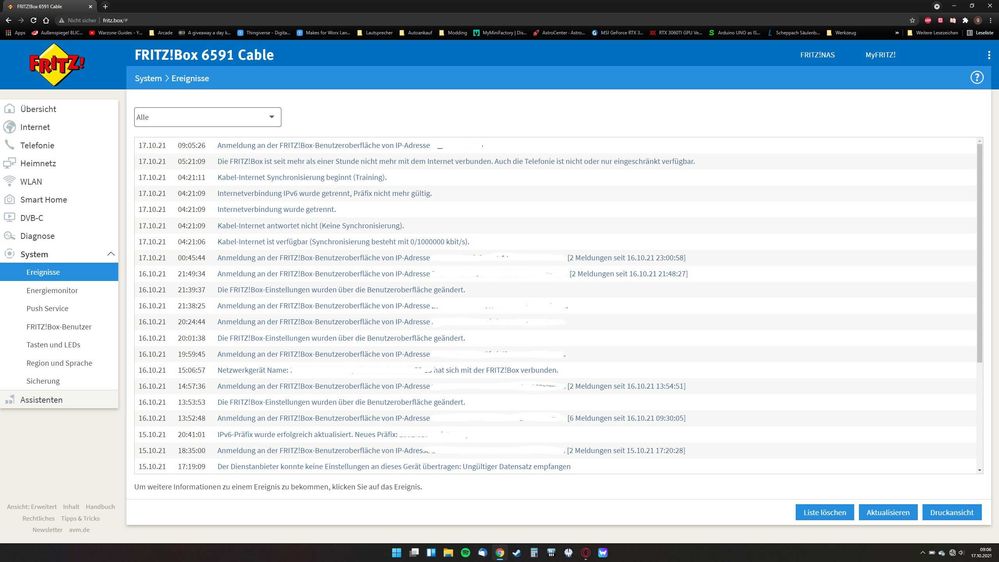Open the FRITZ!NAS link
This screenshot has height=562, width=999.
[817, 55]
